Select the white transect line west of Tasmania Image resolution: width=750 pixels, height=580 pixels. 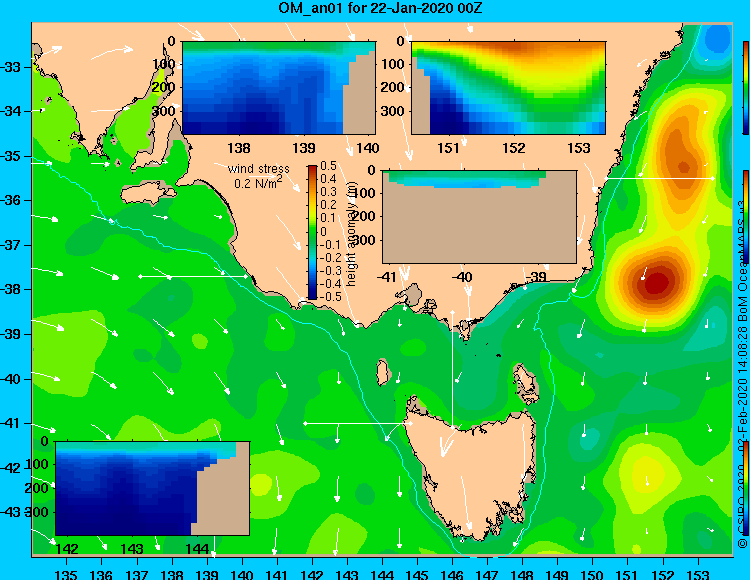pyautogui.click(x=358, y=423)
